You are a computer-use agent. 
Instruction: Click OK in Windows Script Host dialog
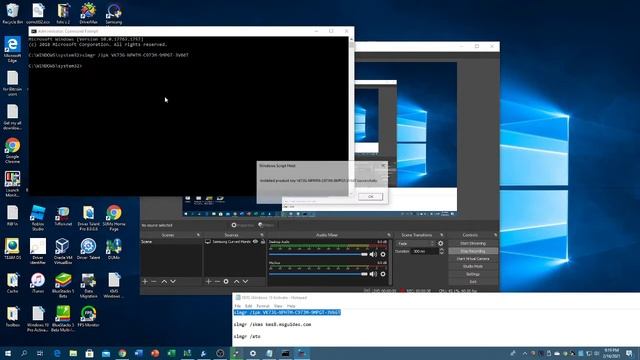click(x=371, y=196)
